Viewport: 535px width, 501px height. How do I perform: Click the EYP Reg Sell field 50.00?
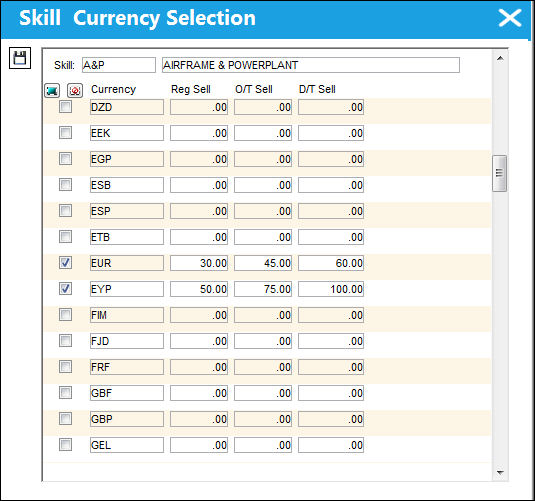(x=199, y=289)
